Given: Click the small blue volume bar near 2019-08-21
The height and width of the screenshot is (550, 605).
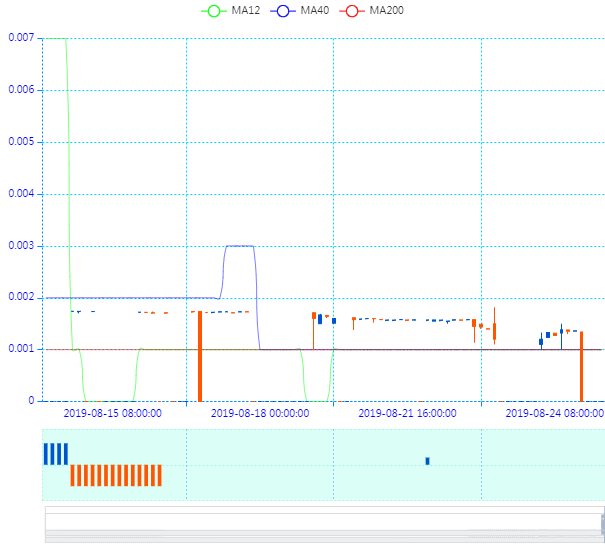Looking at the screenshot, I should pos(427,461).
